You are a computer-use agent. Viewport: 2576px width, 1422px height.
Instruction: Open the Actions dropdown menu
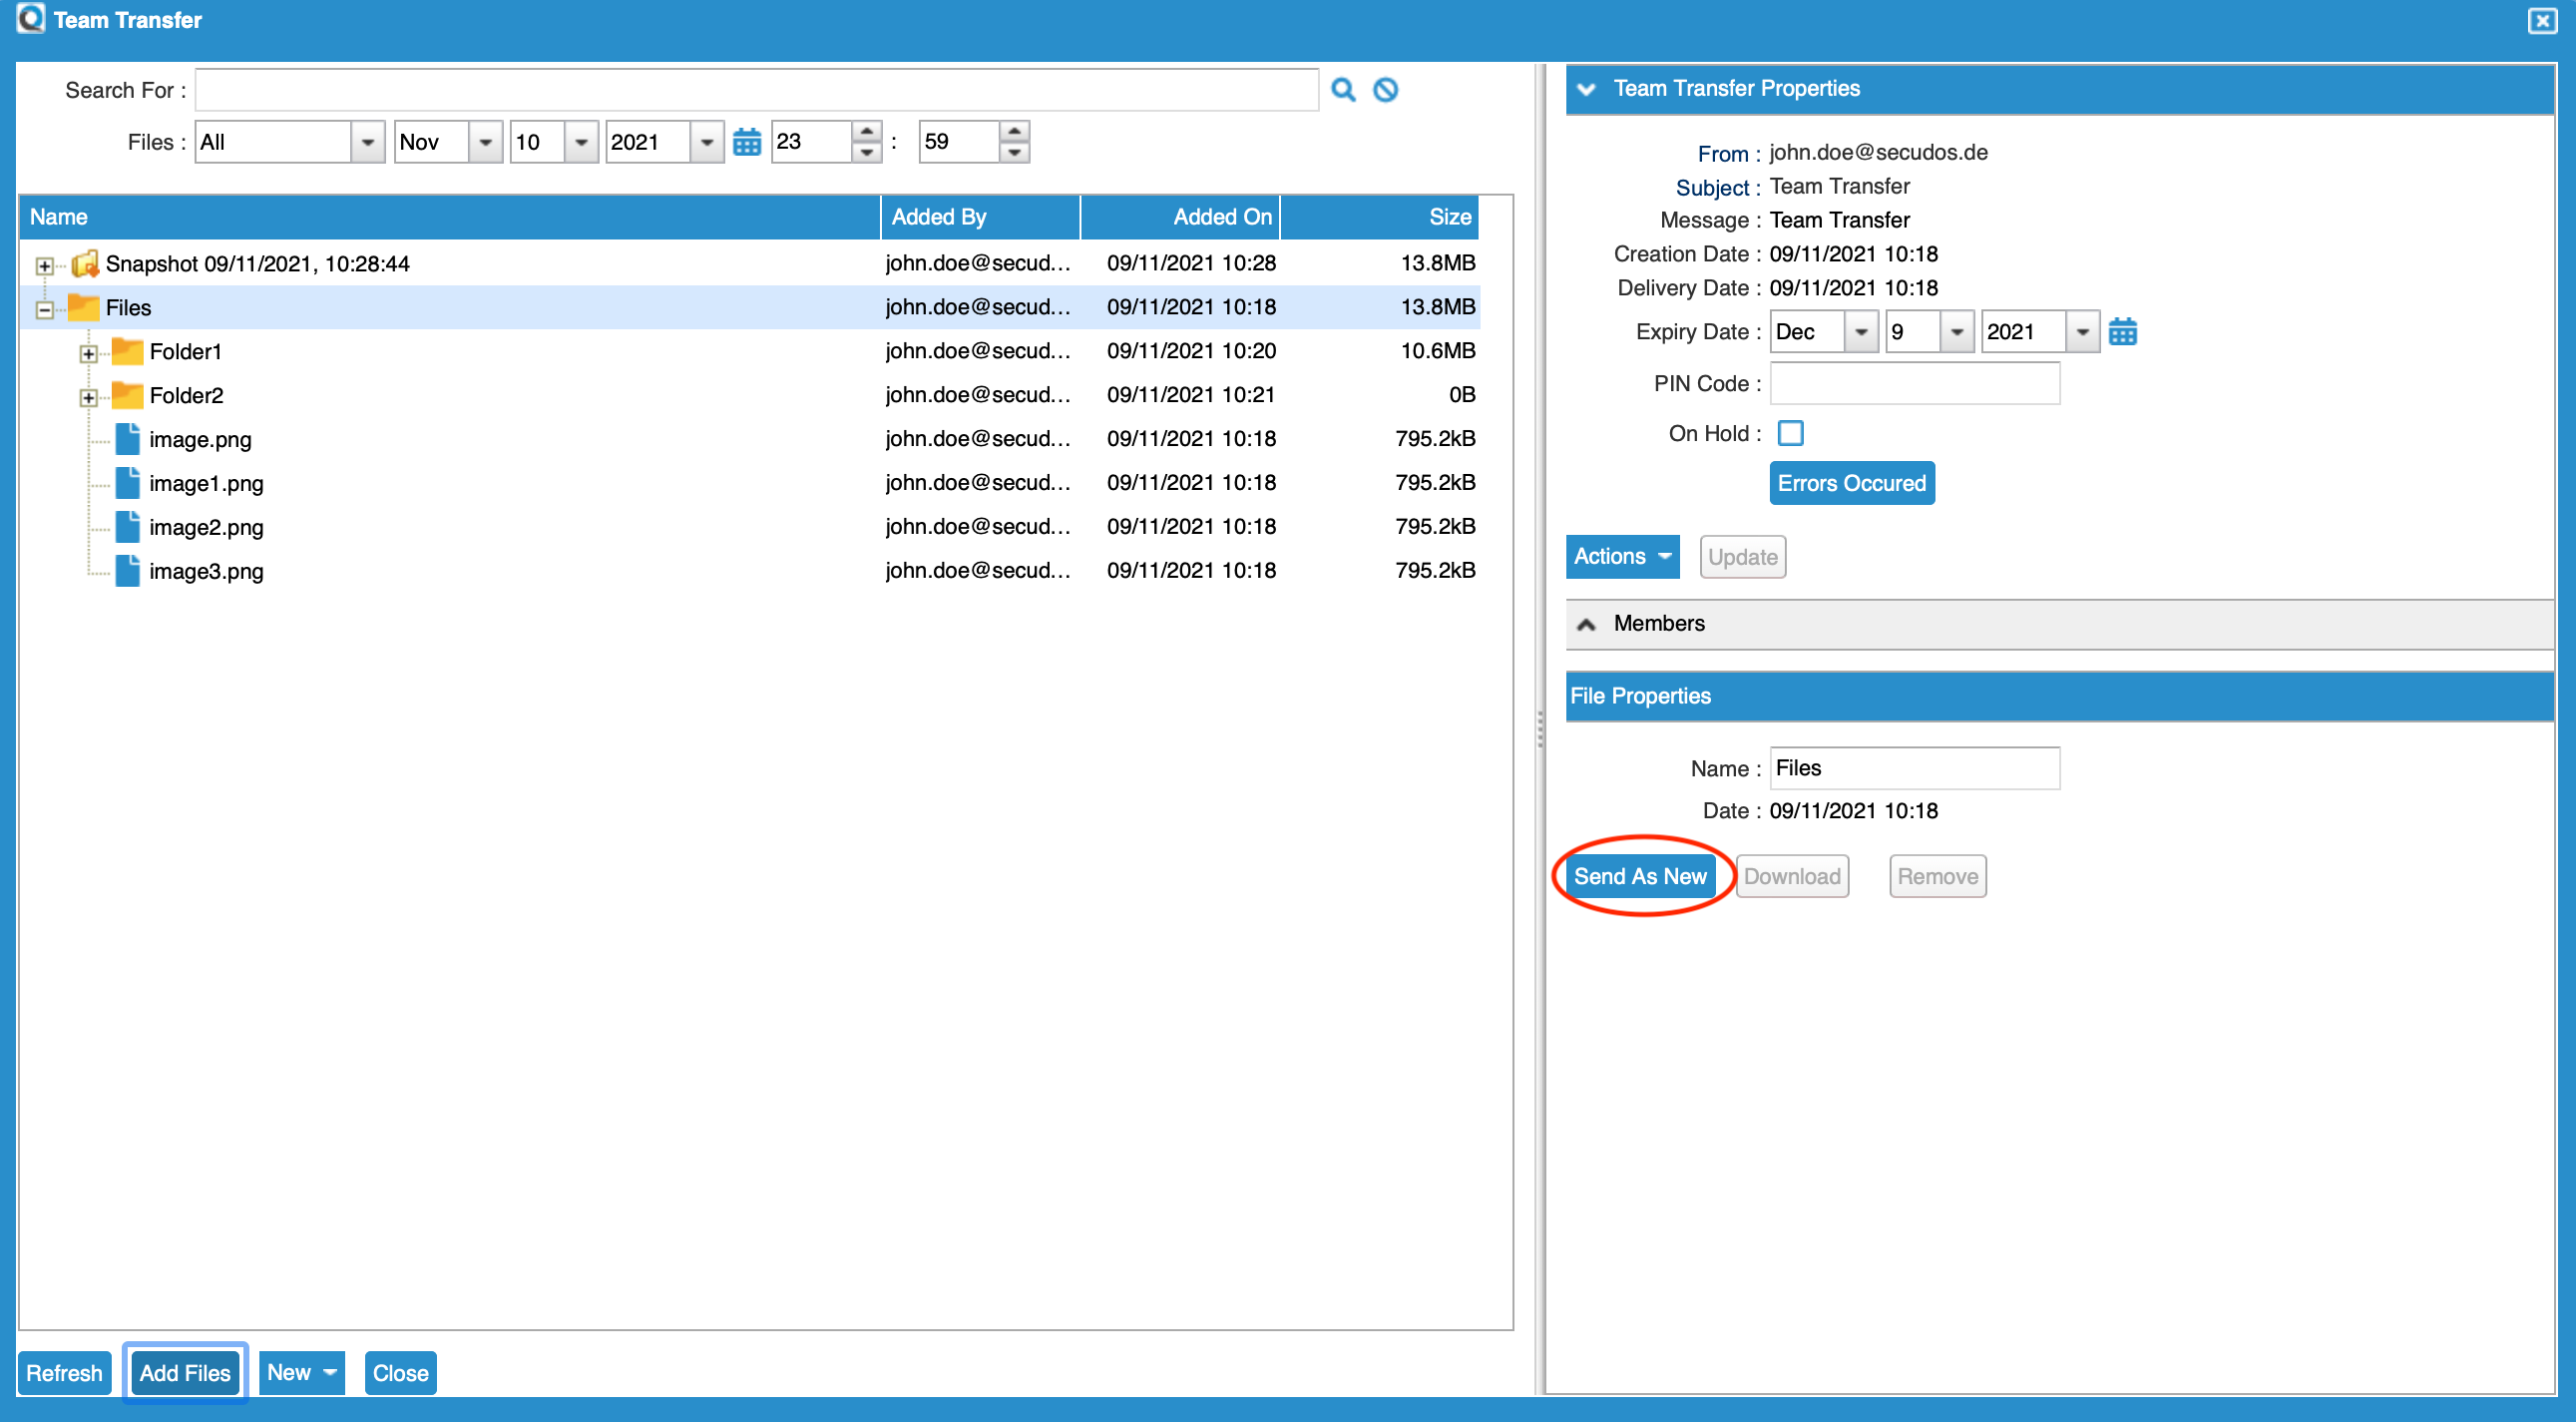(x=1621, y=557)
